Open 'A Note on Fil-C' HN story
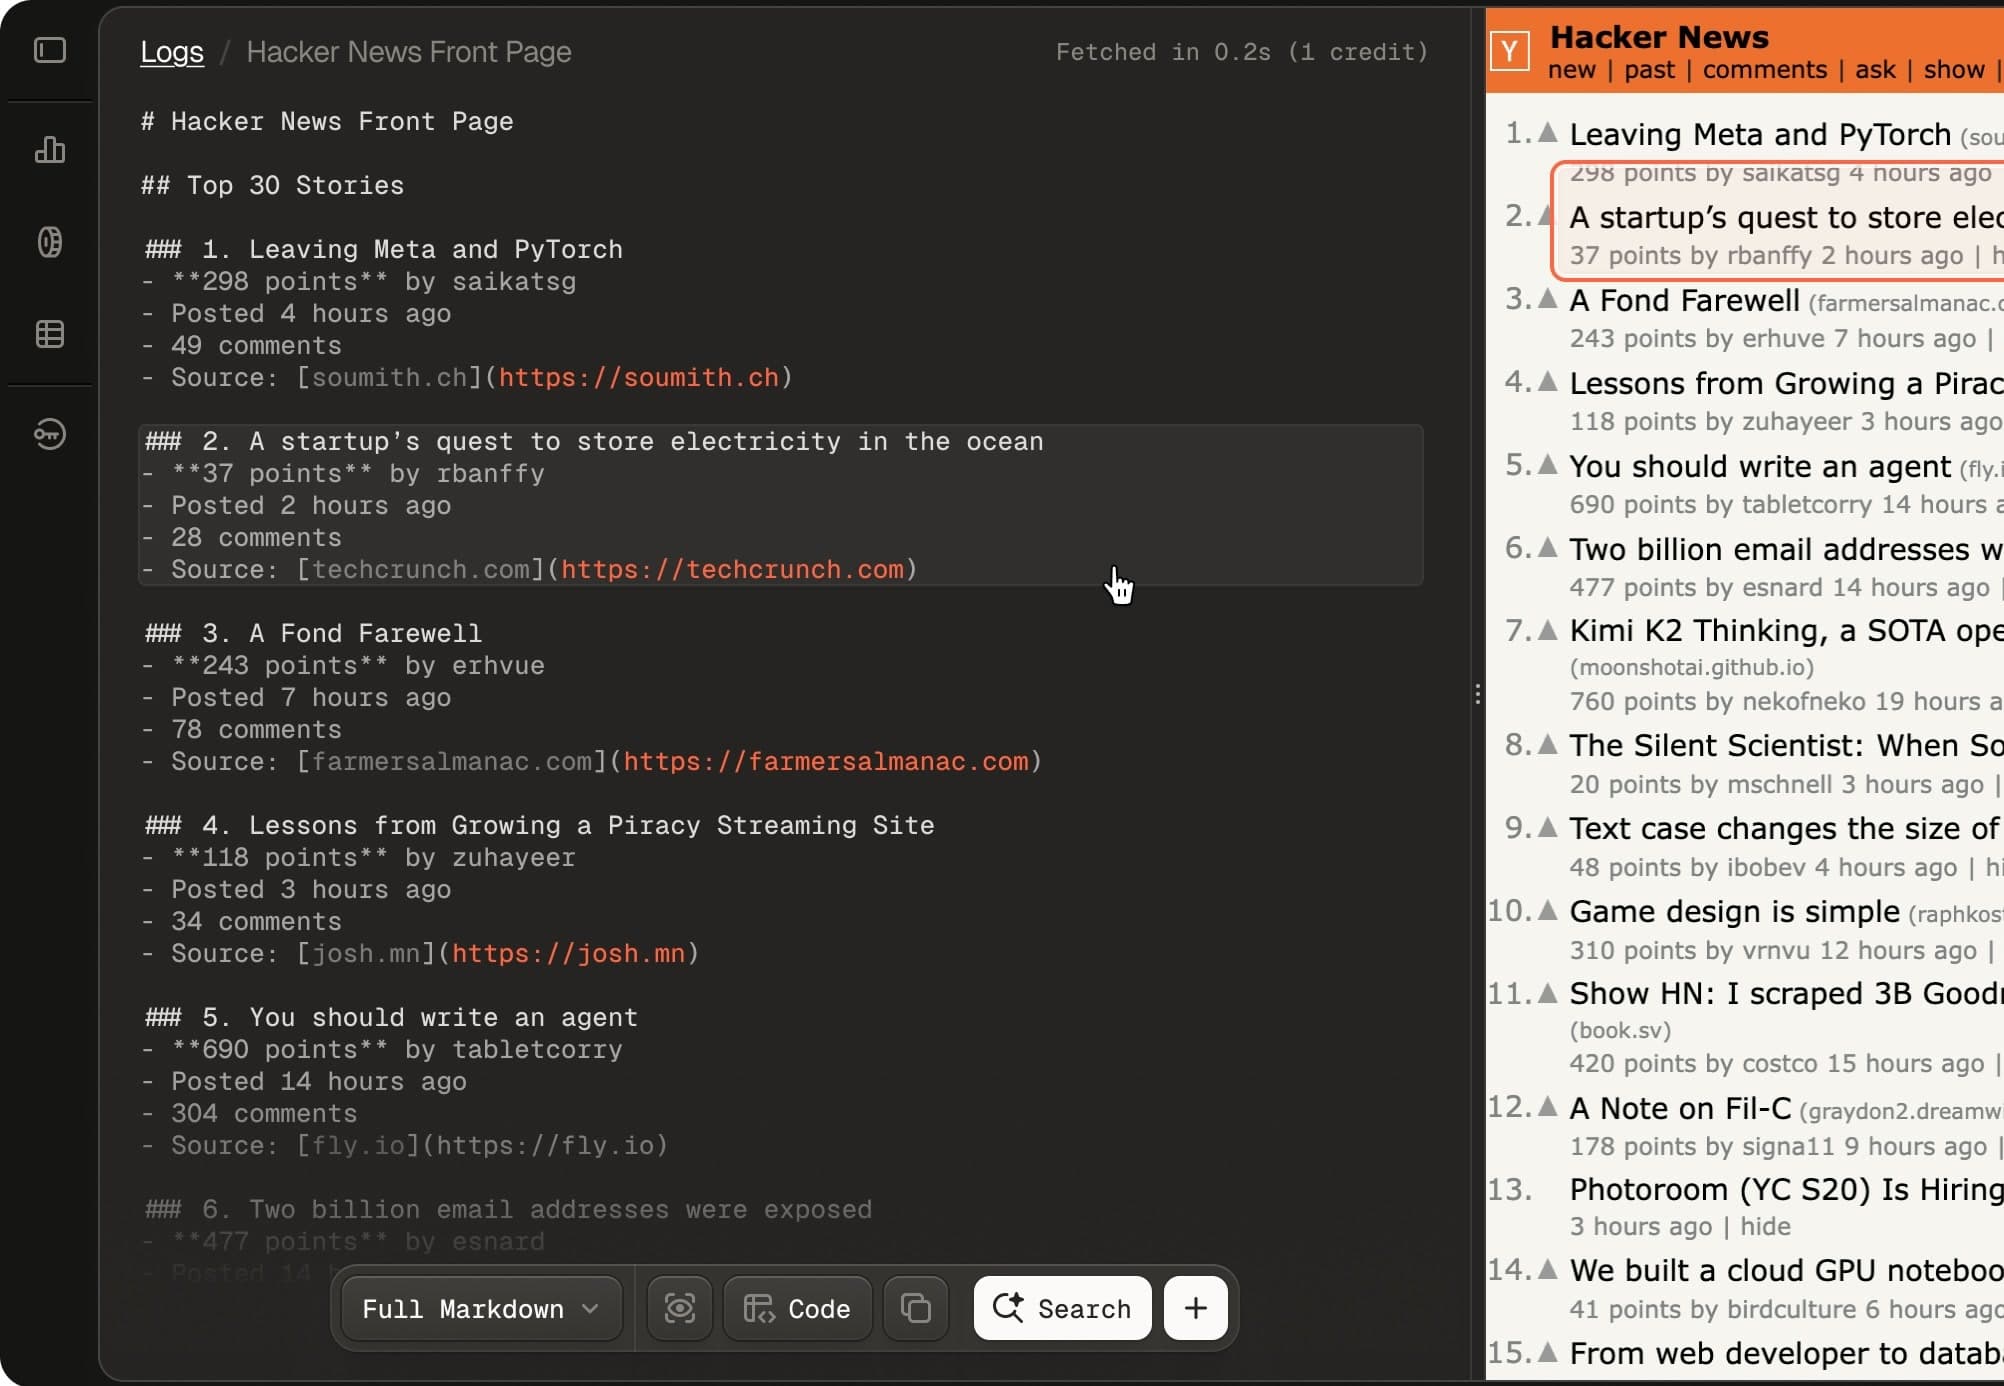 click(1680, 1108)
